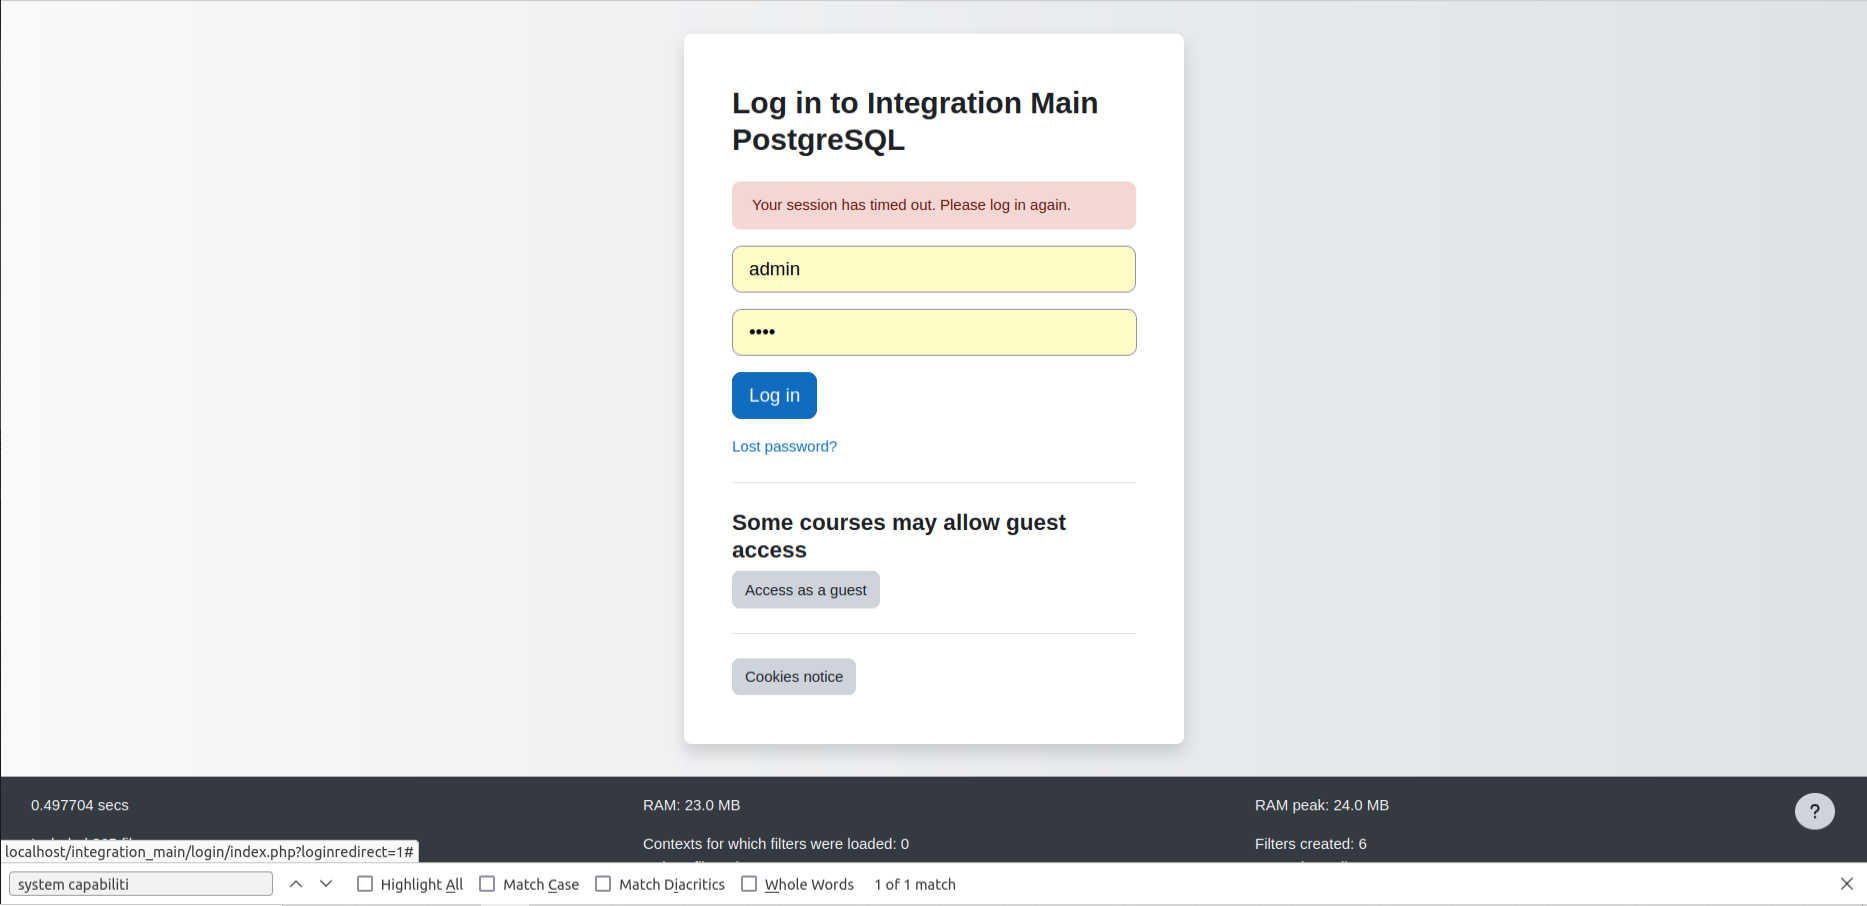The image size is (1867, 906).
Task: Click the session timed out alert message
Action: pyautogui.click(x=934, y=205)
